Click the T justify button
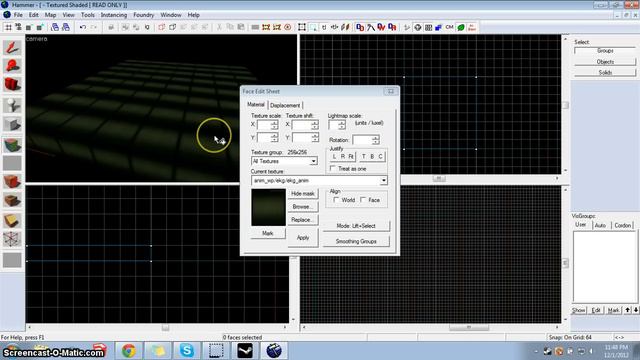The image size is (640, 360). click(364, 157)
